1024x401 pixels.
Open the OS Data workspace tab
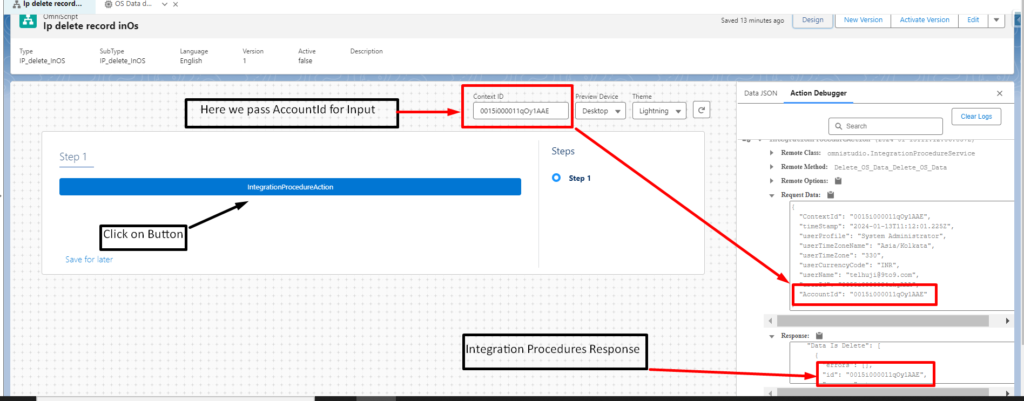point(135,4)
